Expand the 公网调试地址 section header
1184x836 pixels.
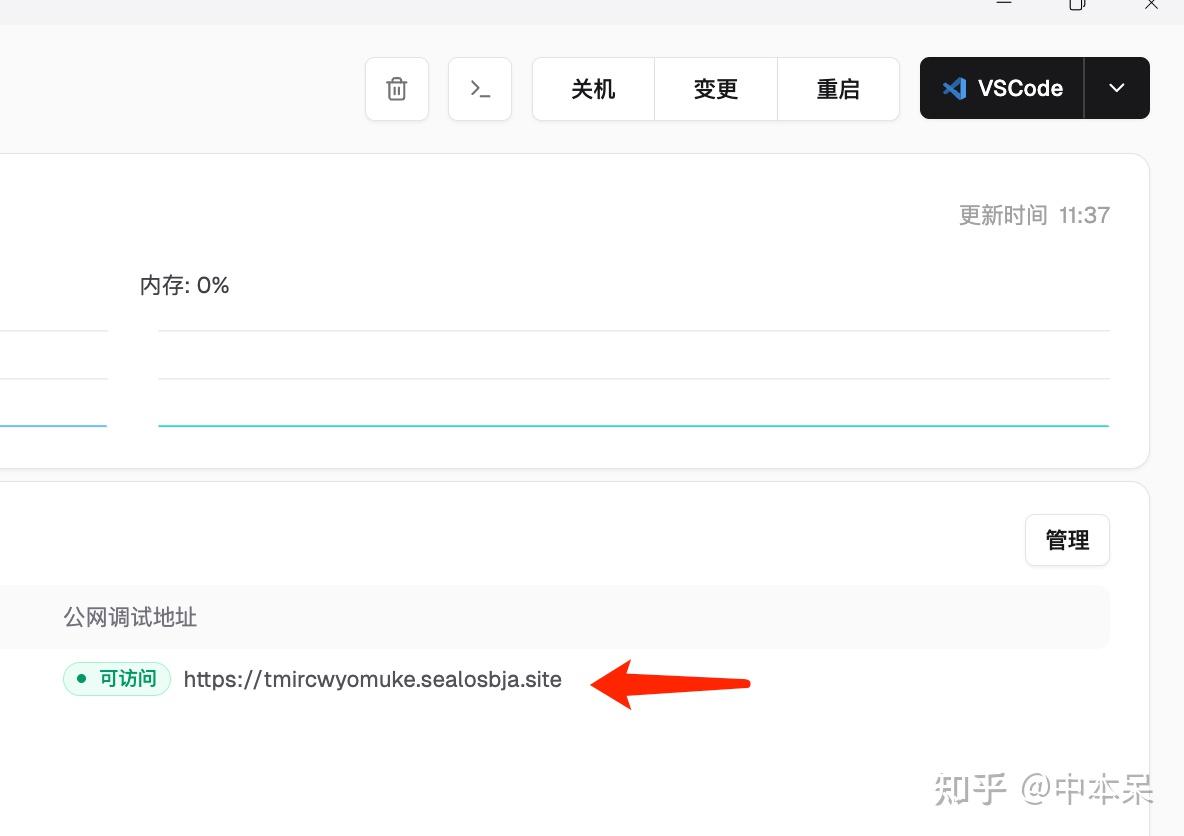click(129, 617)
